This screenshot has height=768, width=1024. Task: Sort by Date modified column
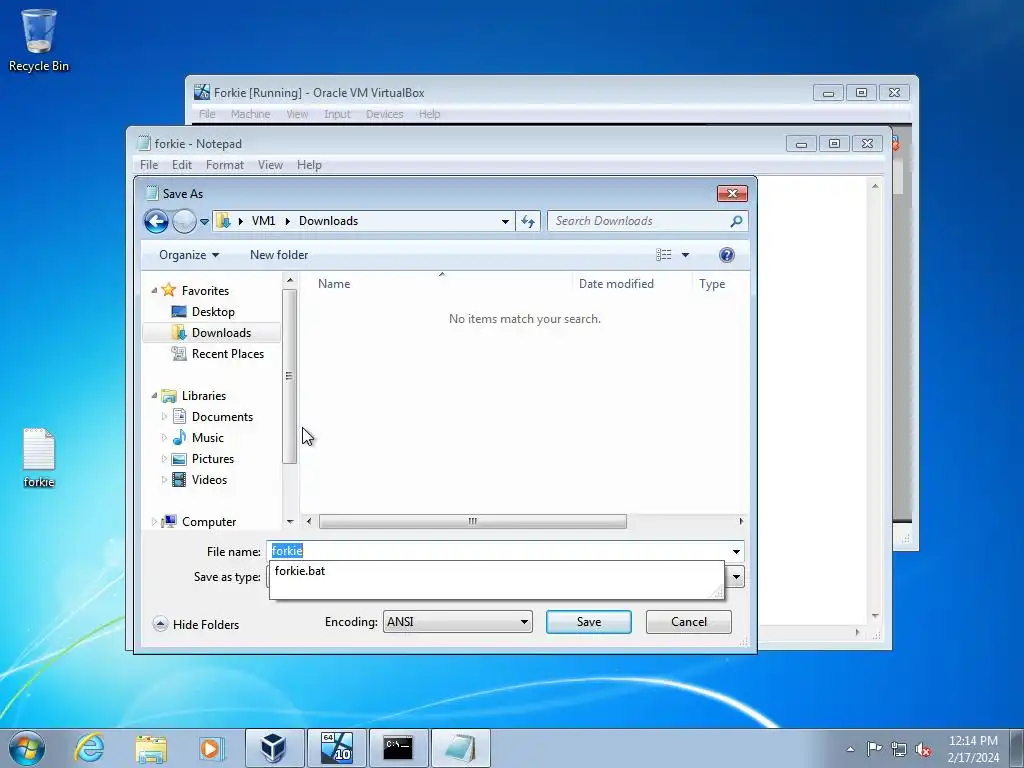616,283
